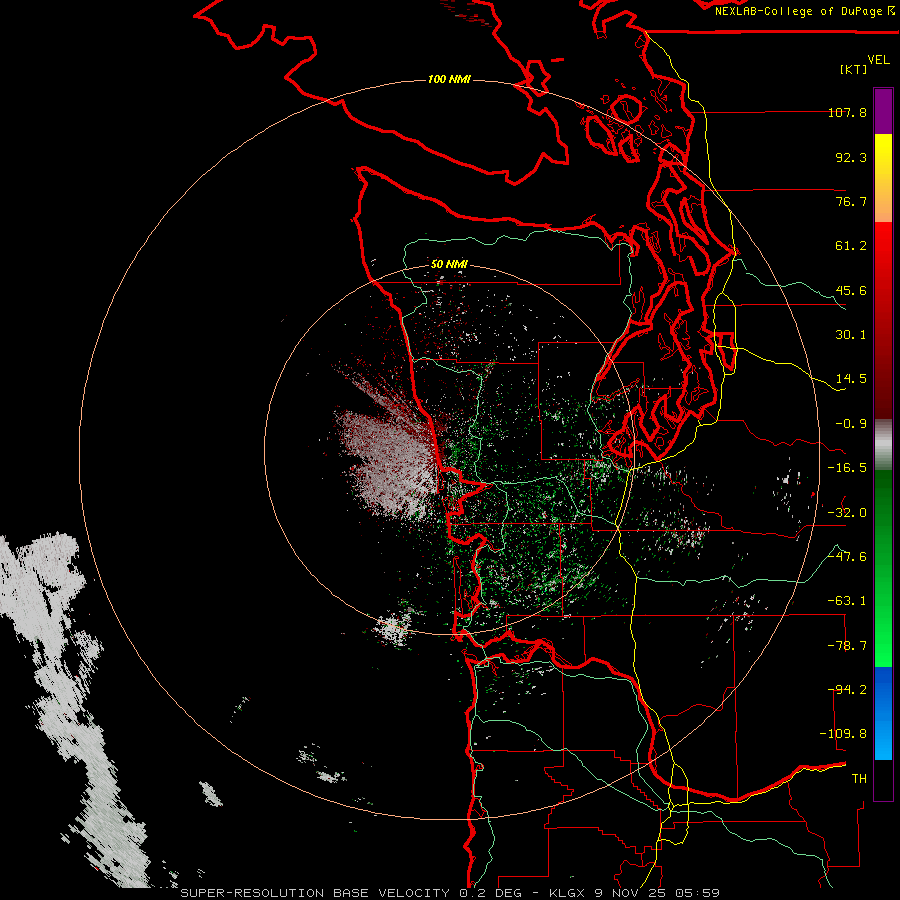Click the 45.6 velocity scale value
The height and width of the screenshot is (900, 900).
point(851,290)
